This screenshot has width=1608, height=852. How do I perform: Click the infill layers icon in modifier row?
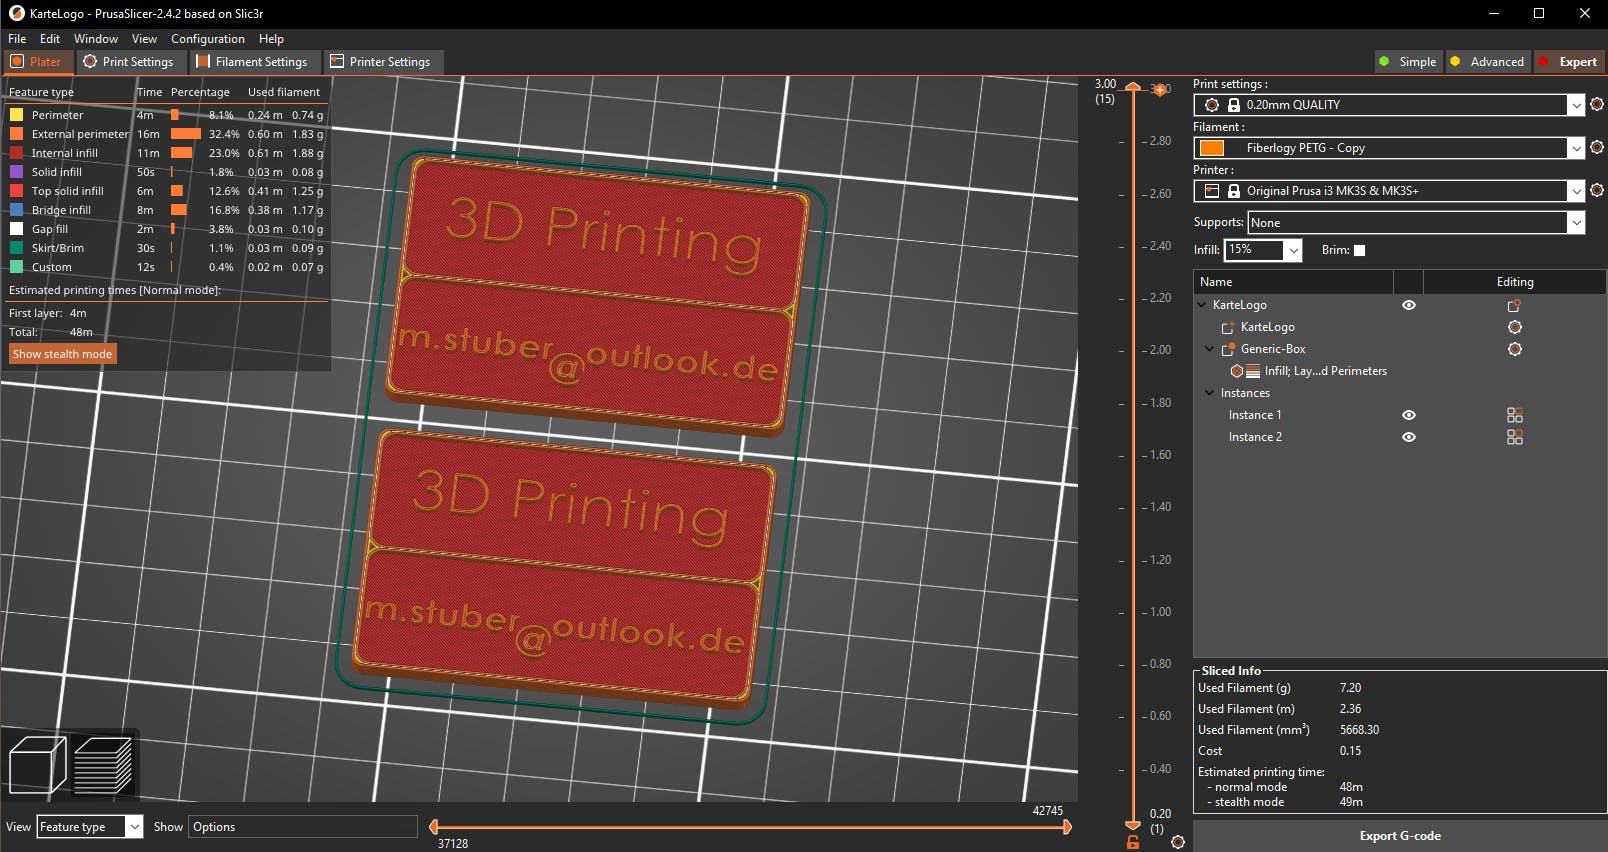(x=1253, y=371)
